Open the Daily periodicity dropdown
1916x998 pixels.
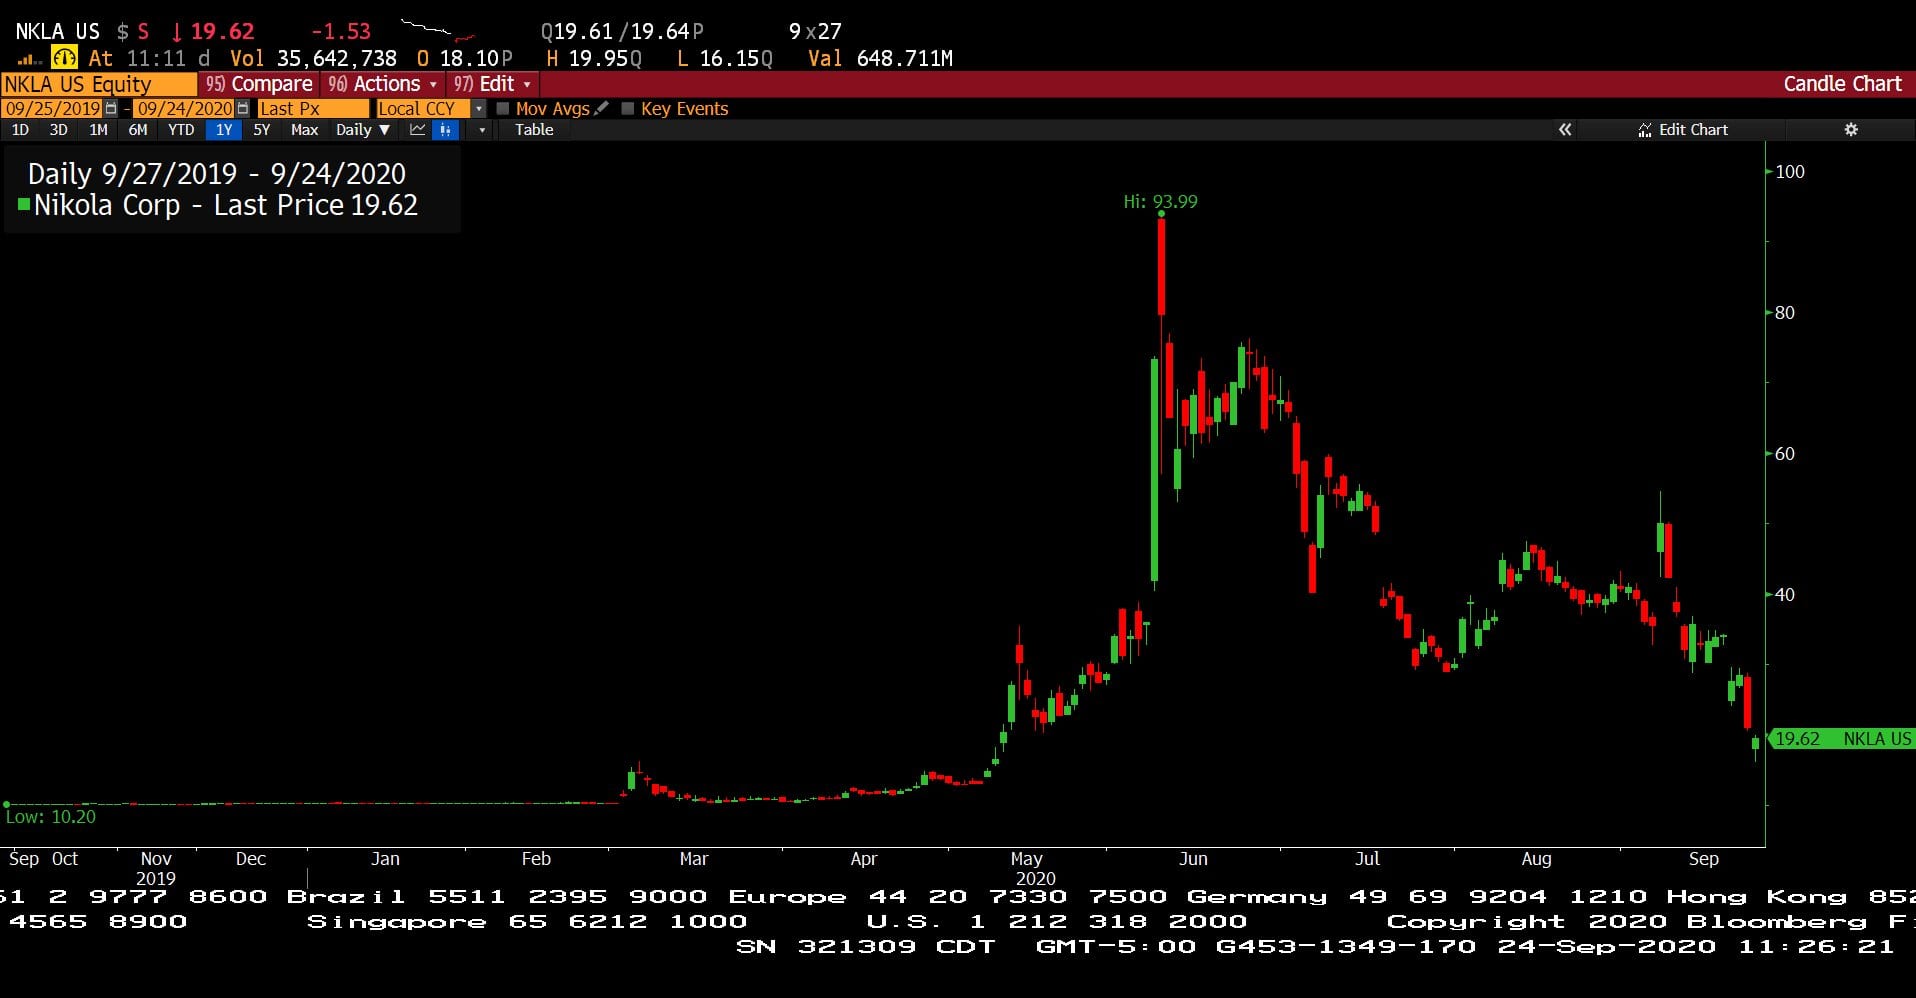[363, 130]
